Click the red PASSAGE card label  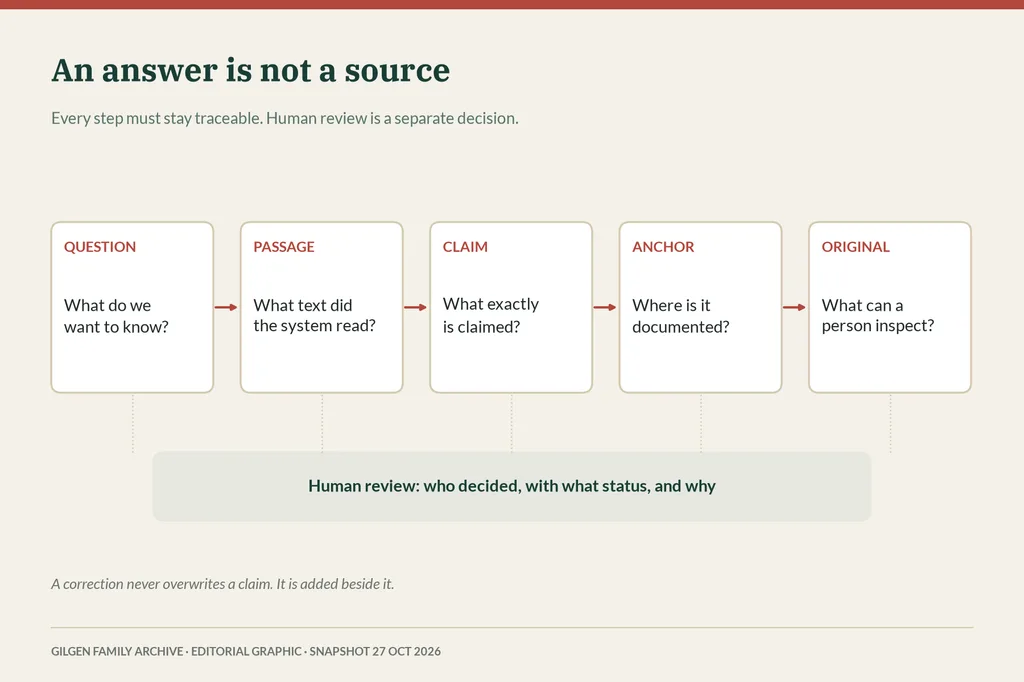pos(284,247)
